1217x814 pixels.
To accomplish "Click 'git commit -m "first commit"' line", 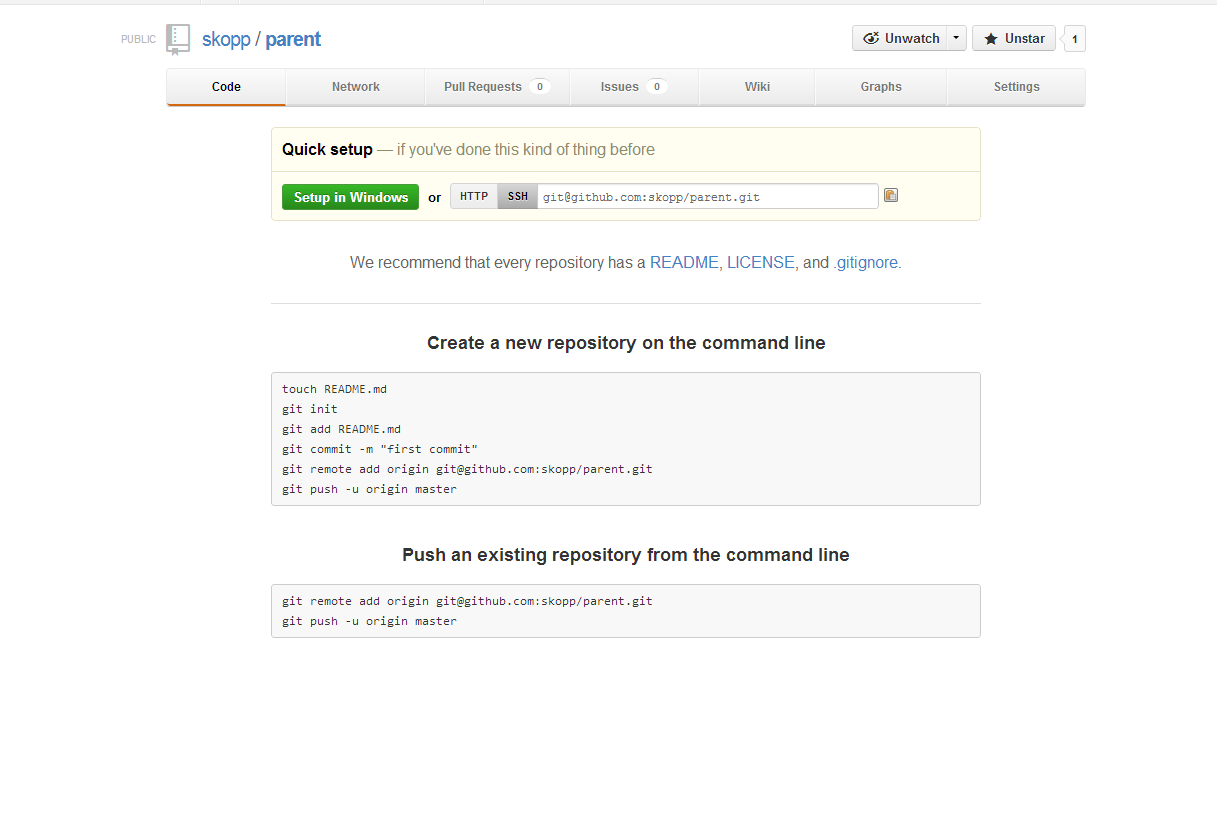I will pos(380,449).
